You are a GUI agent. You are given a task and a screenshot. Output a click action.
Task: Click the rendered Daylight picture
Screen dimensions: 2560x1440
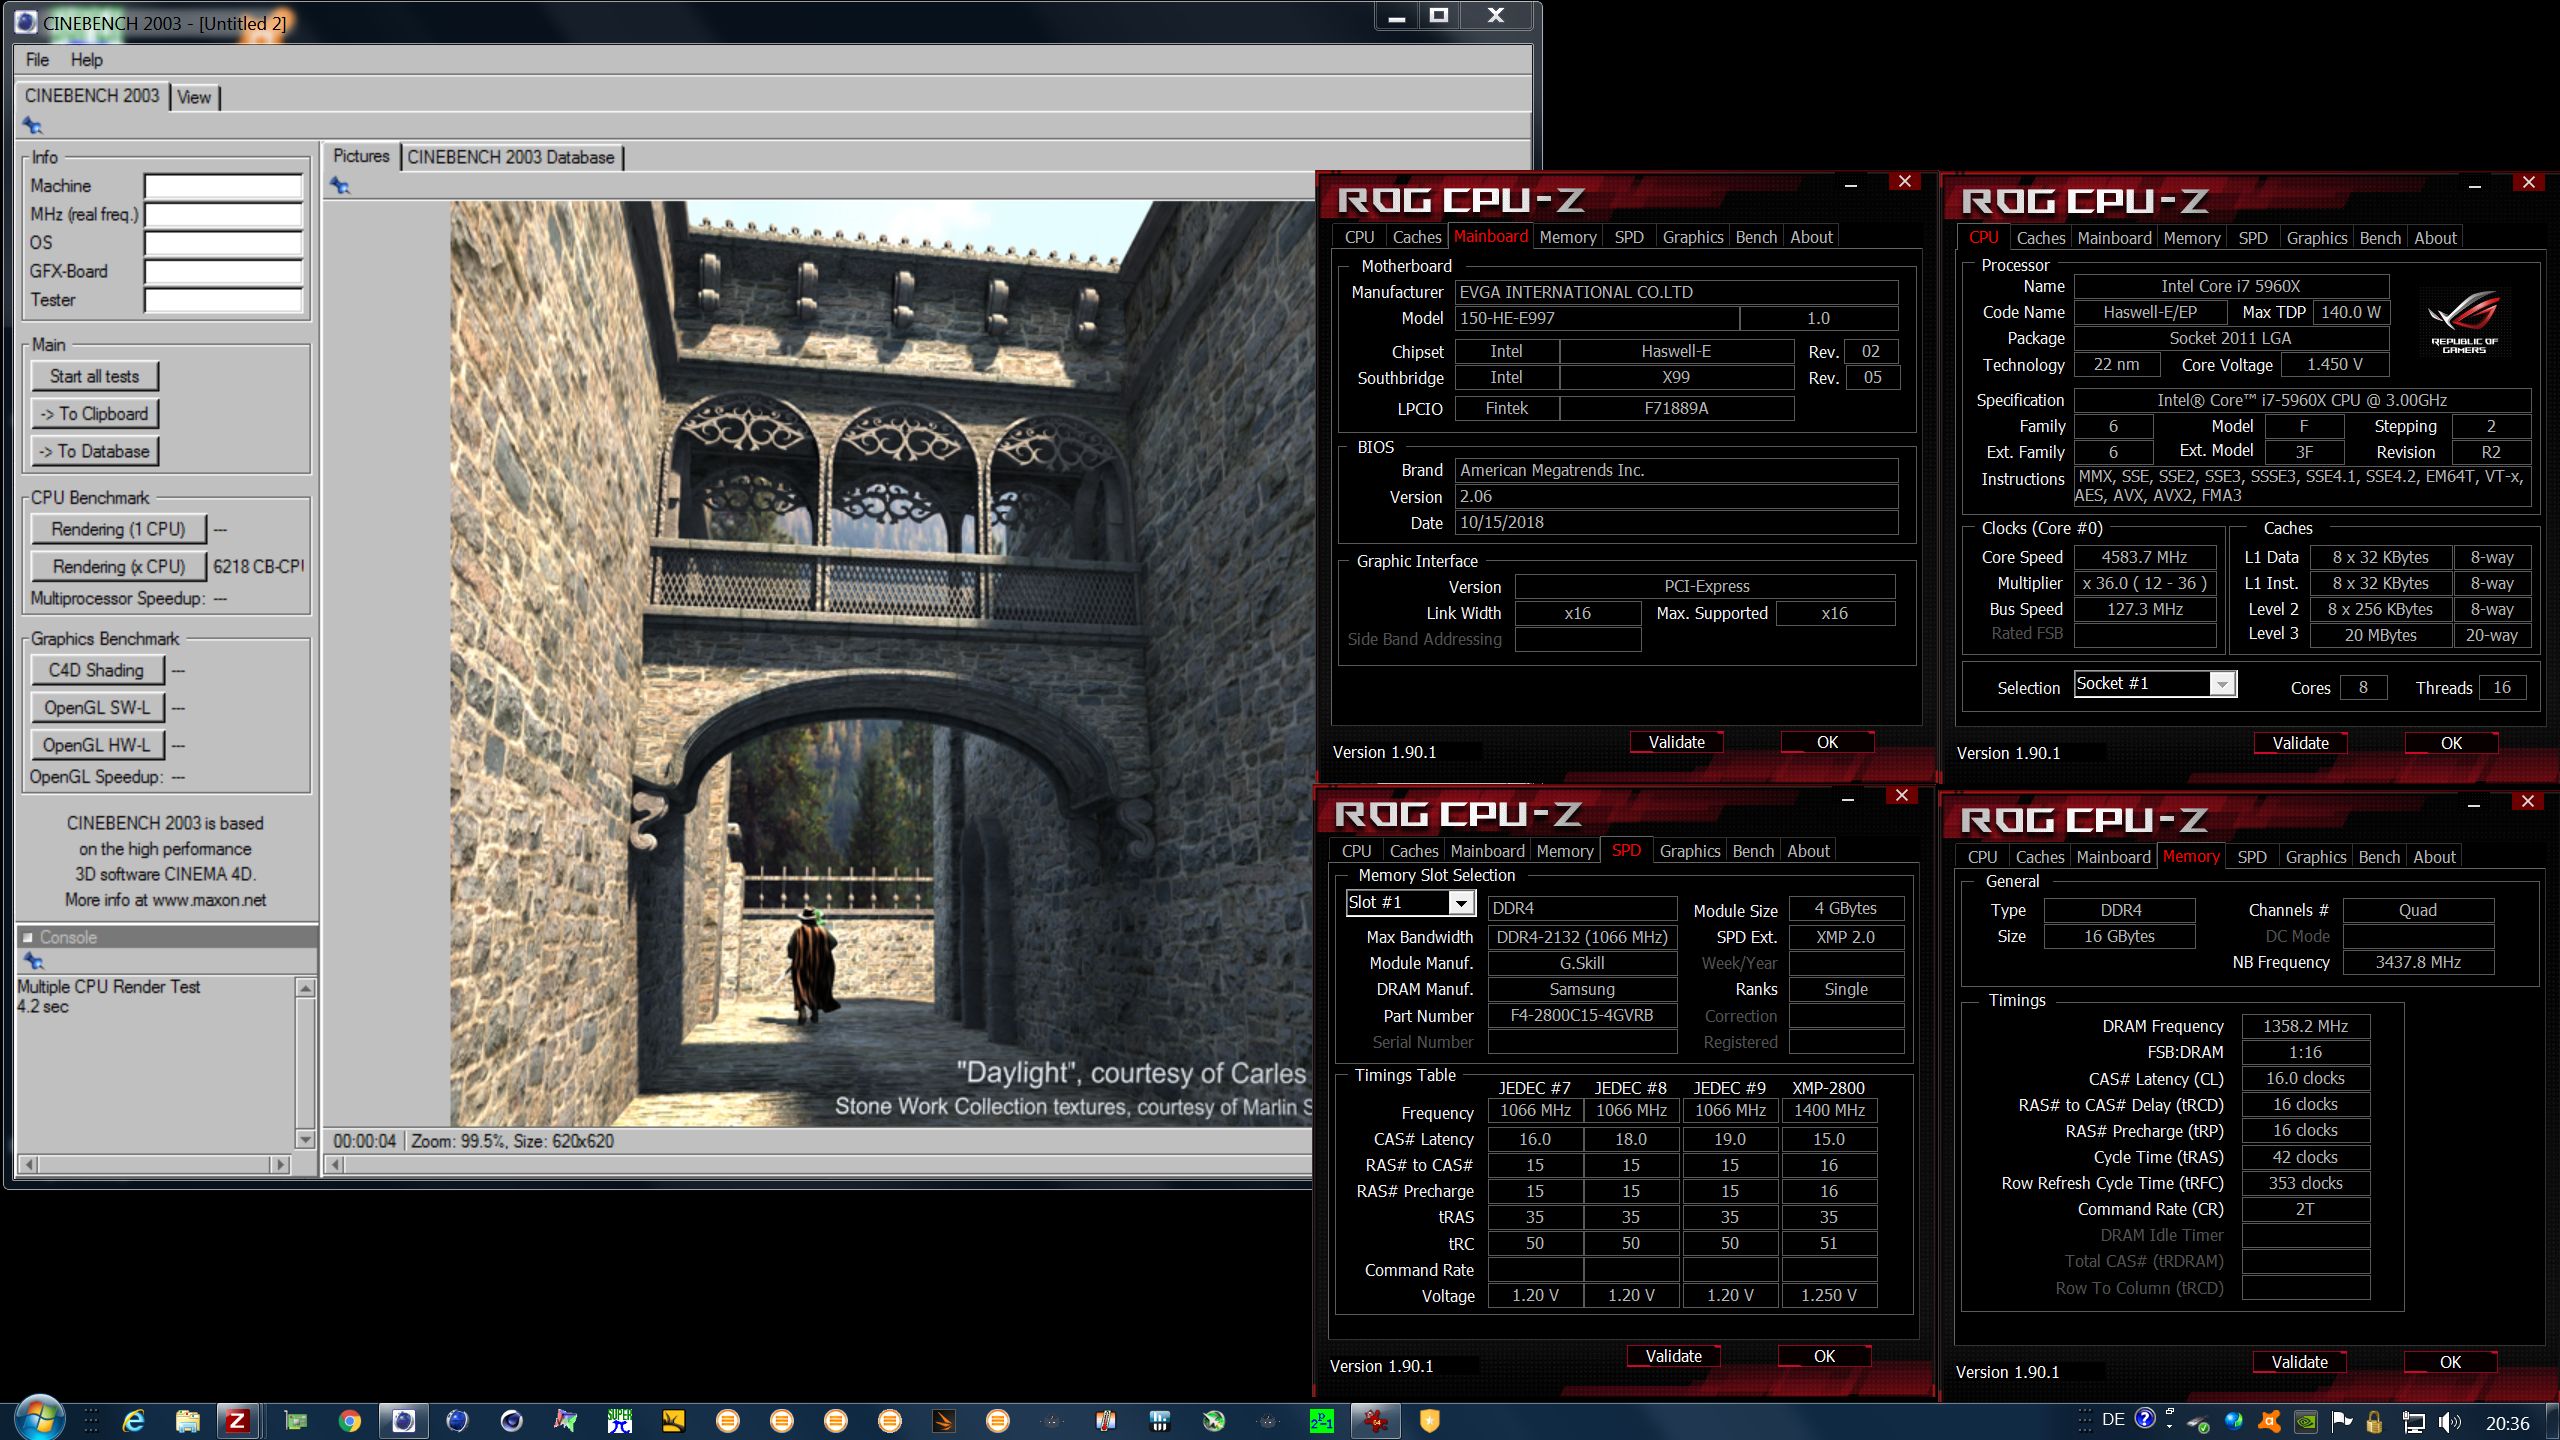881,664
